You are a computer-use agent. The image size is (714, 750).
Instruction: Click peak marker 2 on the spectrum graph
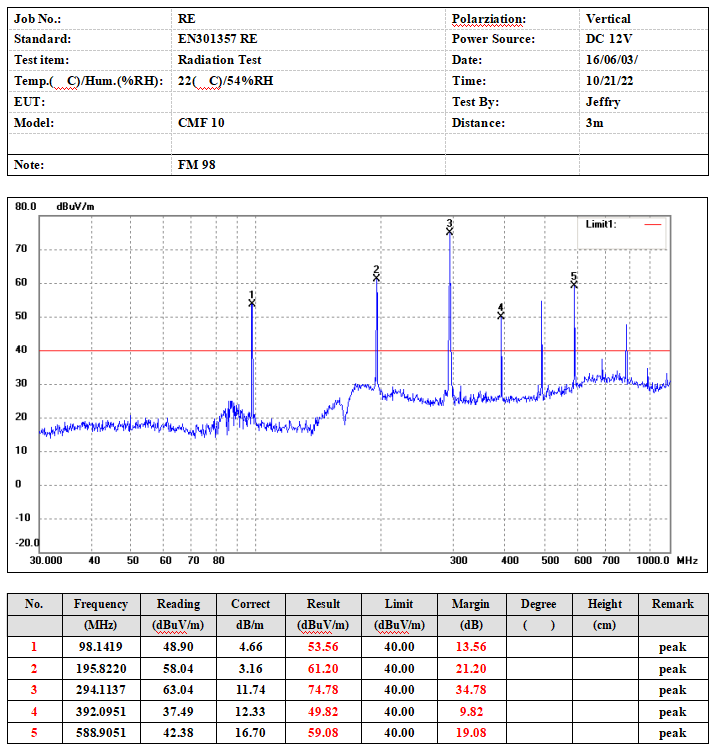pyautogui.click(x=376, y=277)
